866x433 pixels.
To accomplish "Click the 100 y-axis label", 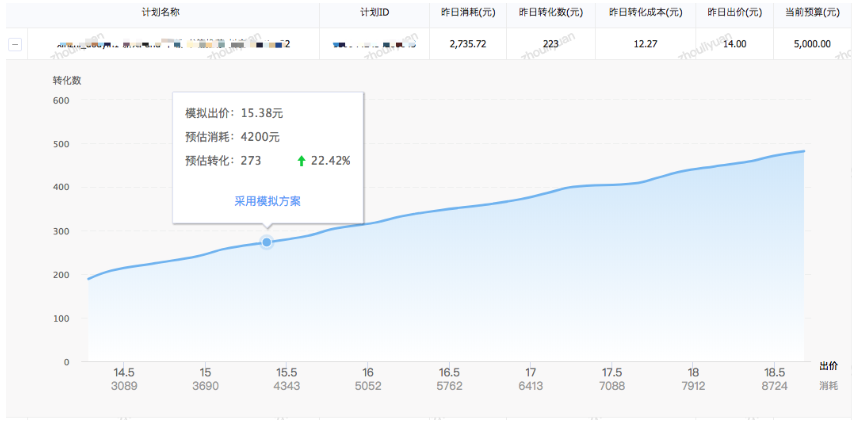I will [61, 318].
